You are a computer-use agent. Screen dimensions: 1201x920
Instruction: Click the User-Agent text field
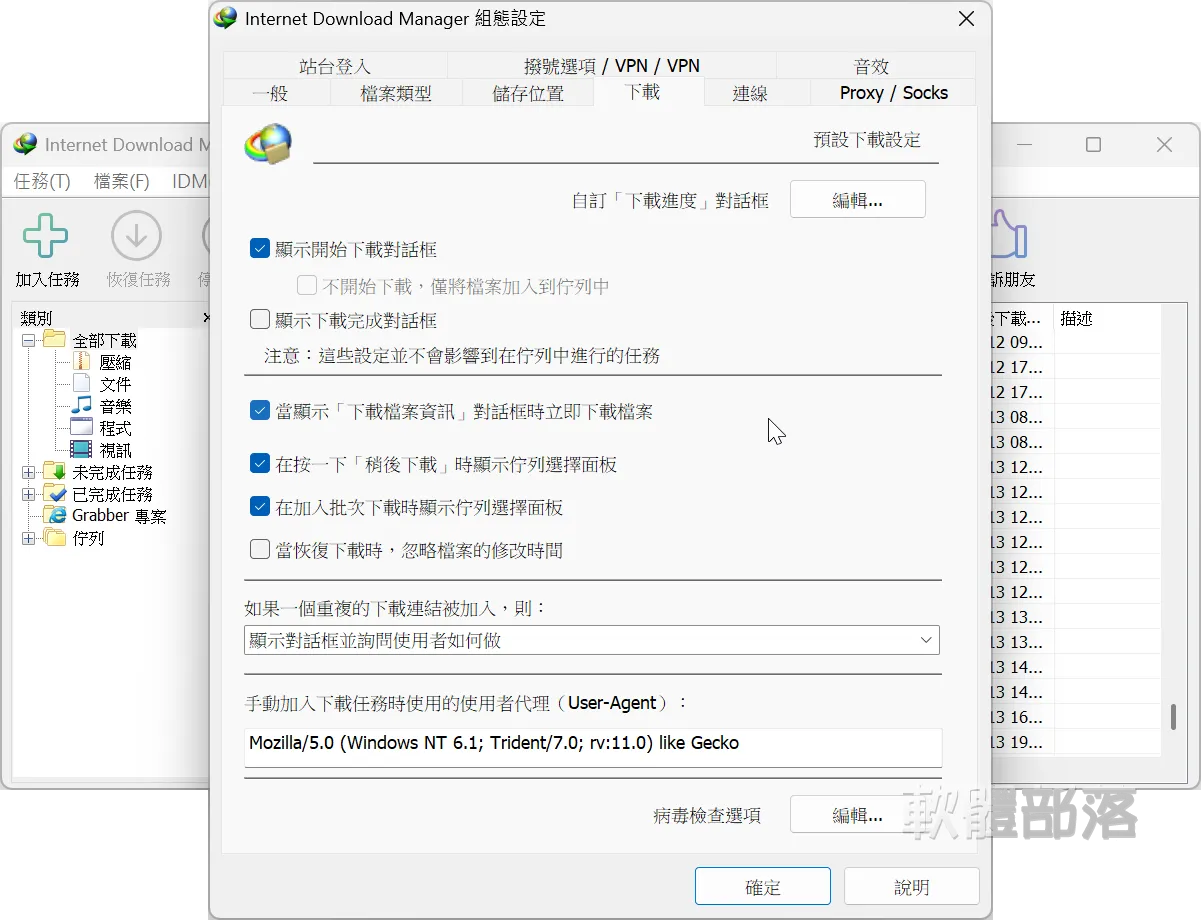[x=593, y=748]
